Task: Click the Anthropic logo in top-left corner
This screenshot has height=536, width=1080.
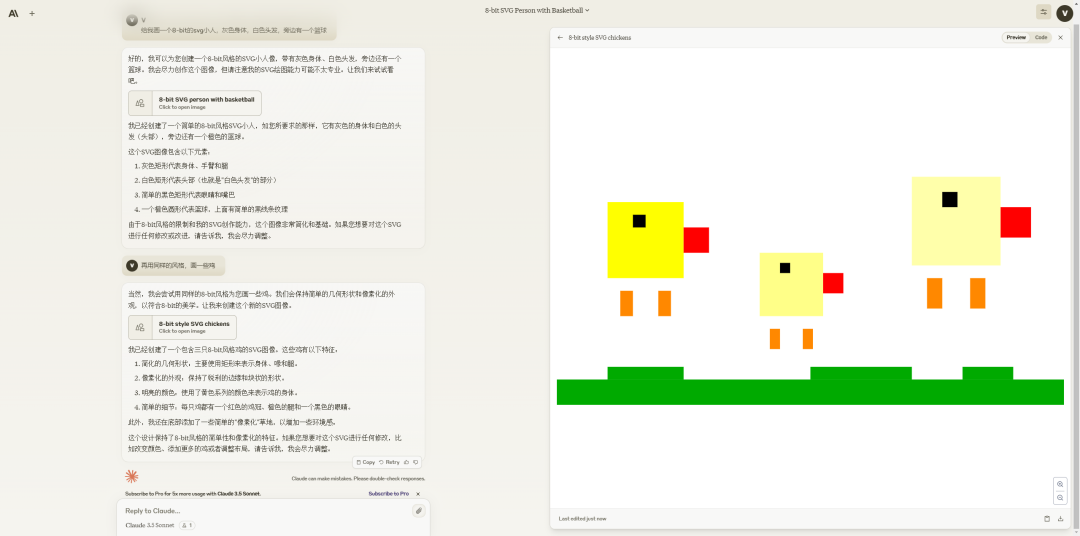Action: (x=13, y=13)
